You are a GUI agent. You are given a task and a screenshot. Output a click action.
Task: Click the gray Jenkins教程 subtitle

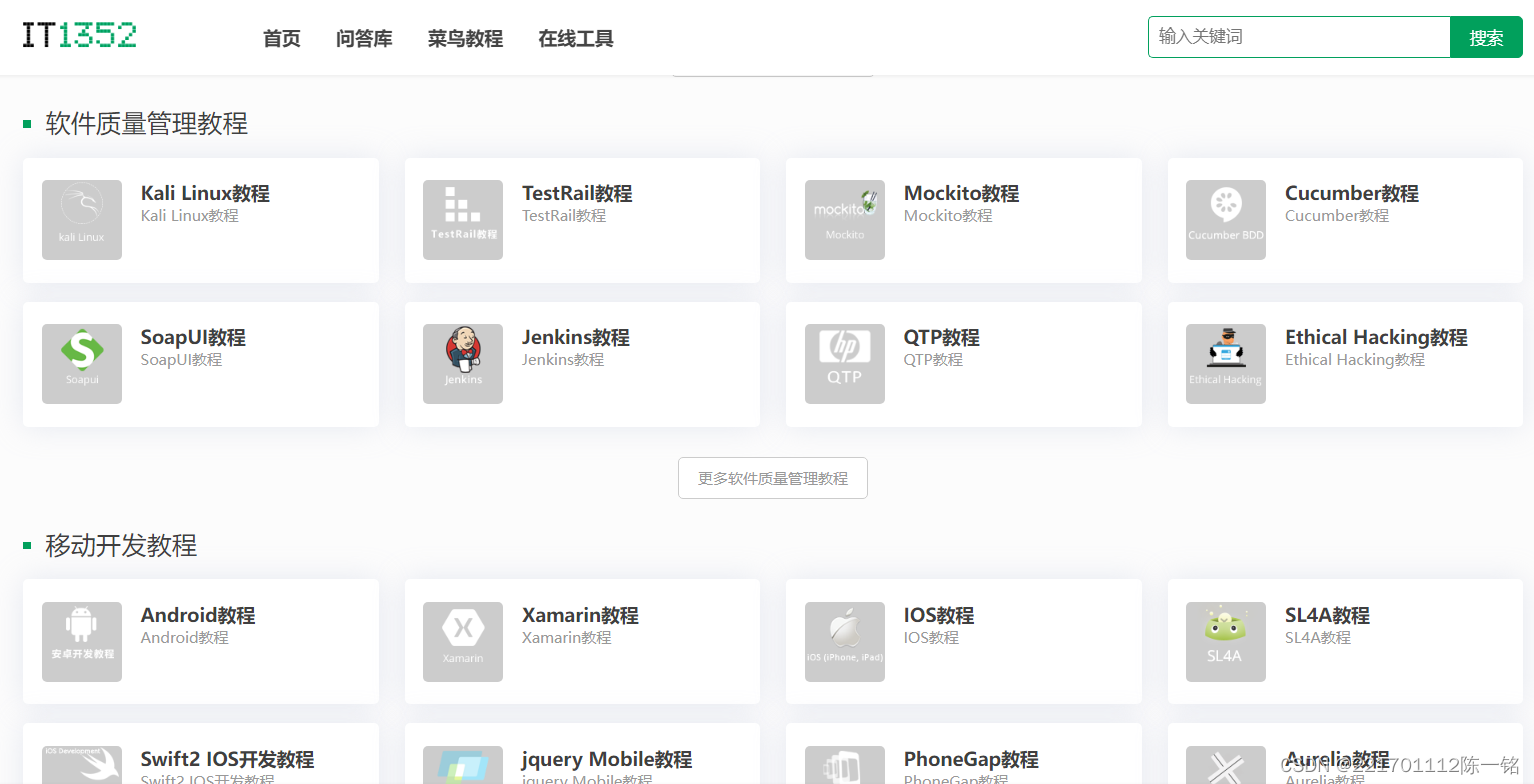(x=563, y=360)
